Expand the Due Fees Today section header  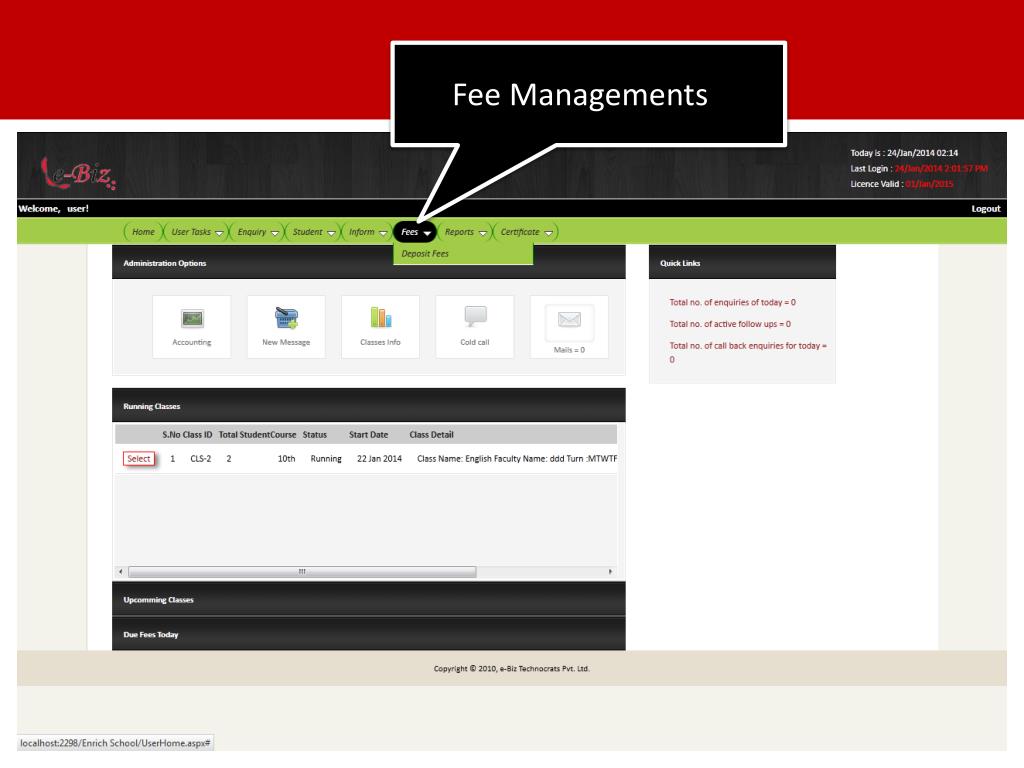(x=368, y=634)
